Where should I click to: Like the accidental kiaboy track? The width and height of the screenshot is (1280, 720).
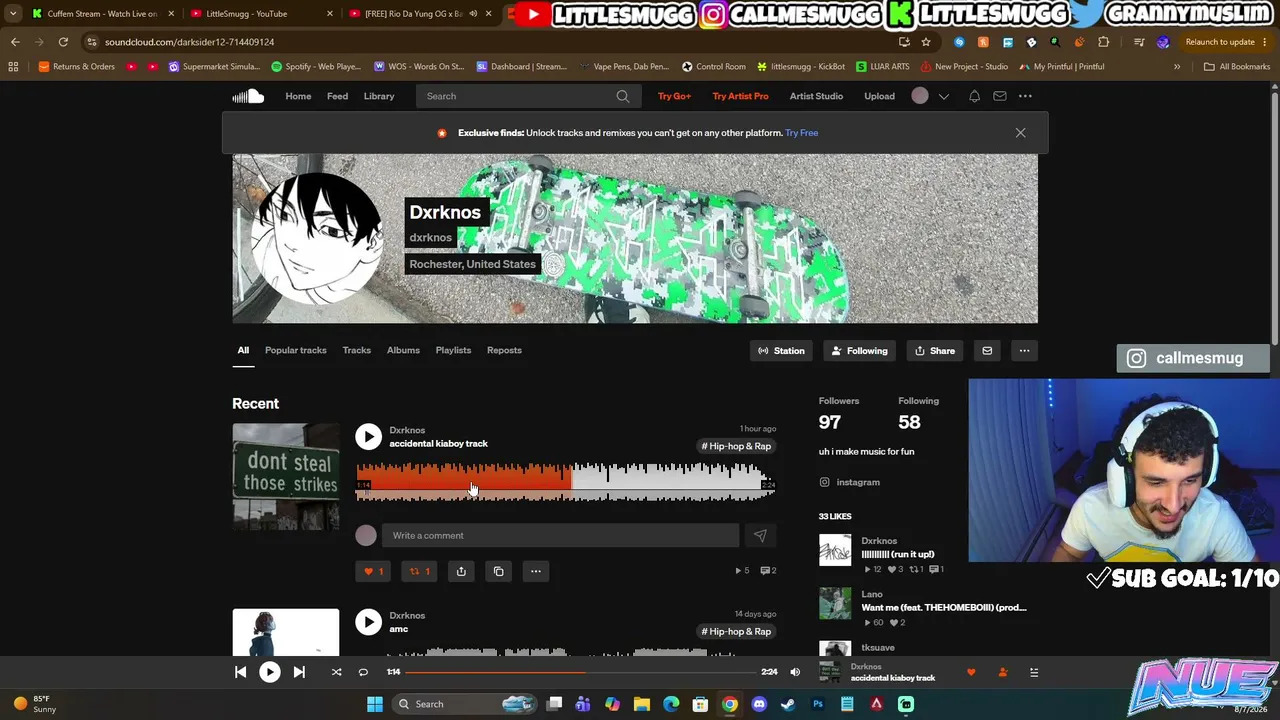coord(373,571)
